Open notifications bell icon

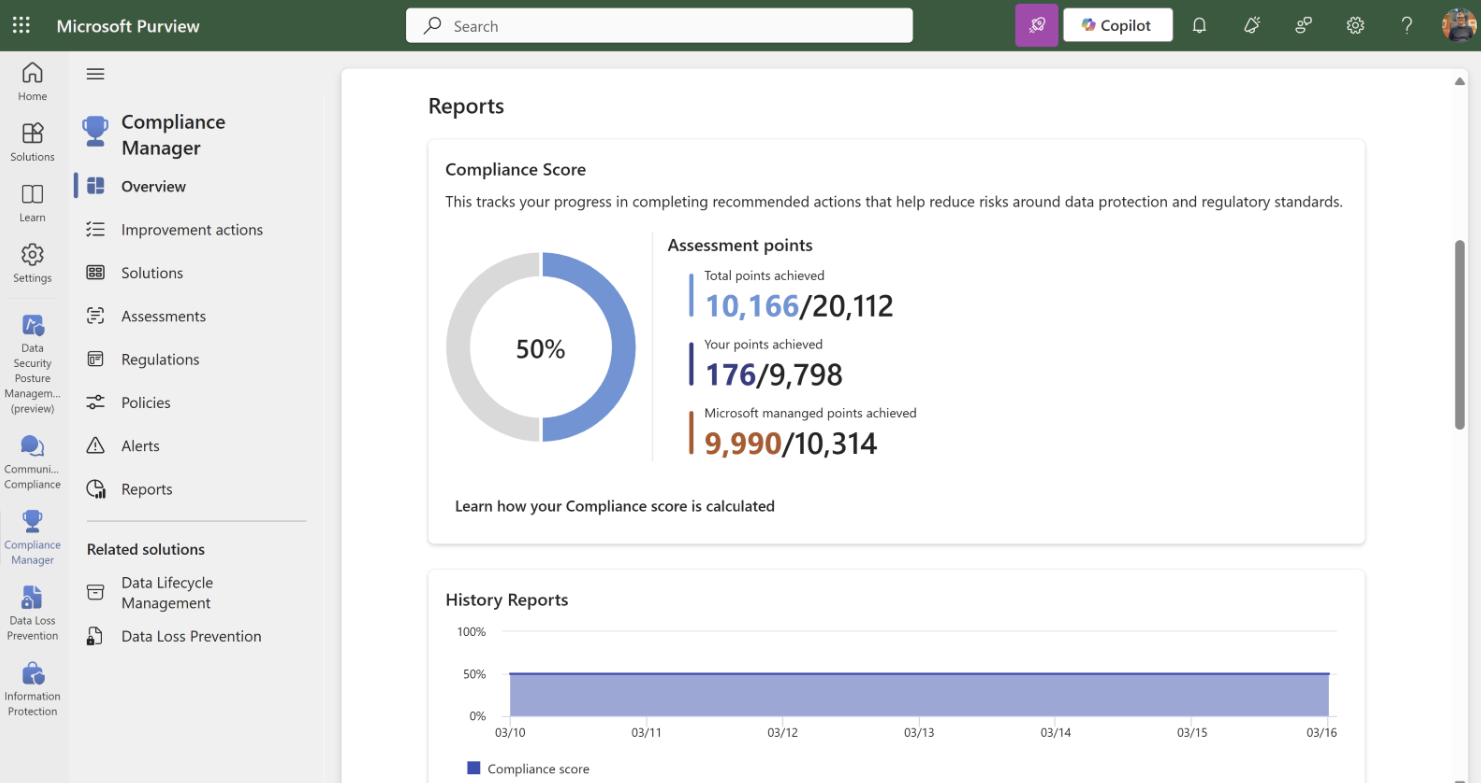(x=1199, y=26)
